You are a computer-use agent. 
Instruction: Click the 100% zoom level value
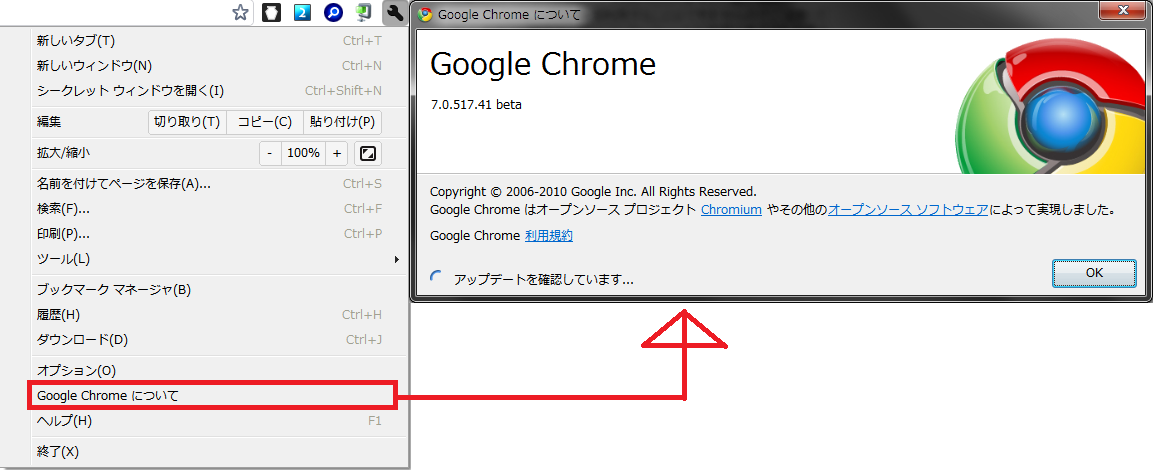tap(304, 153)
